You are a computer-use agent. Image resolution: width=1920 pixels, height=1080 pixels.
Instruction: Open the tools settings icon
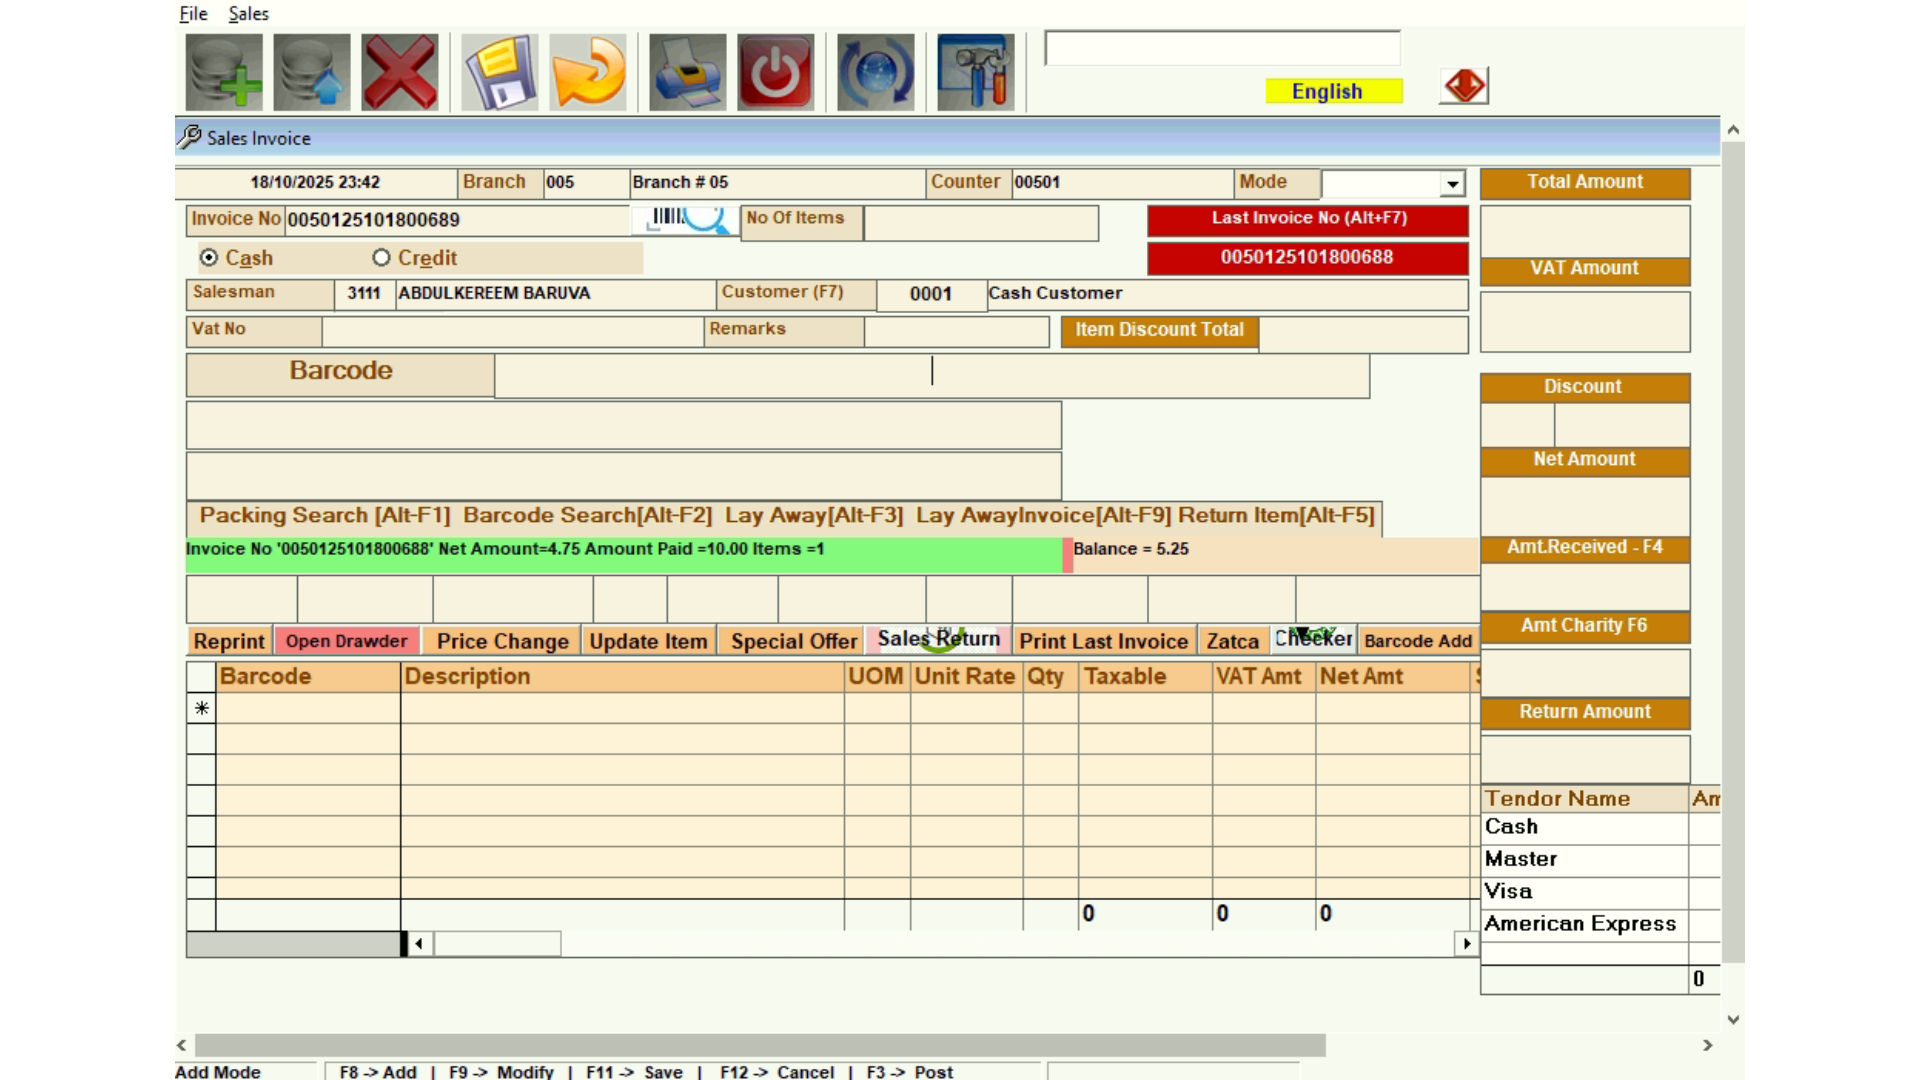click(x=976, y=72)
